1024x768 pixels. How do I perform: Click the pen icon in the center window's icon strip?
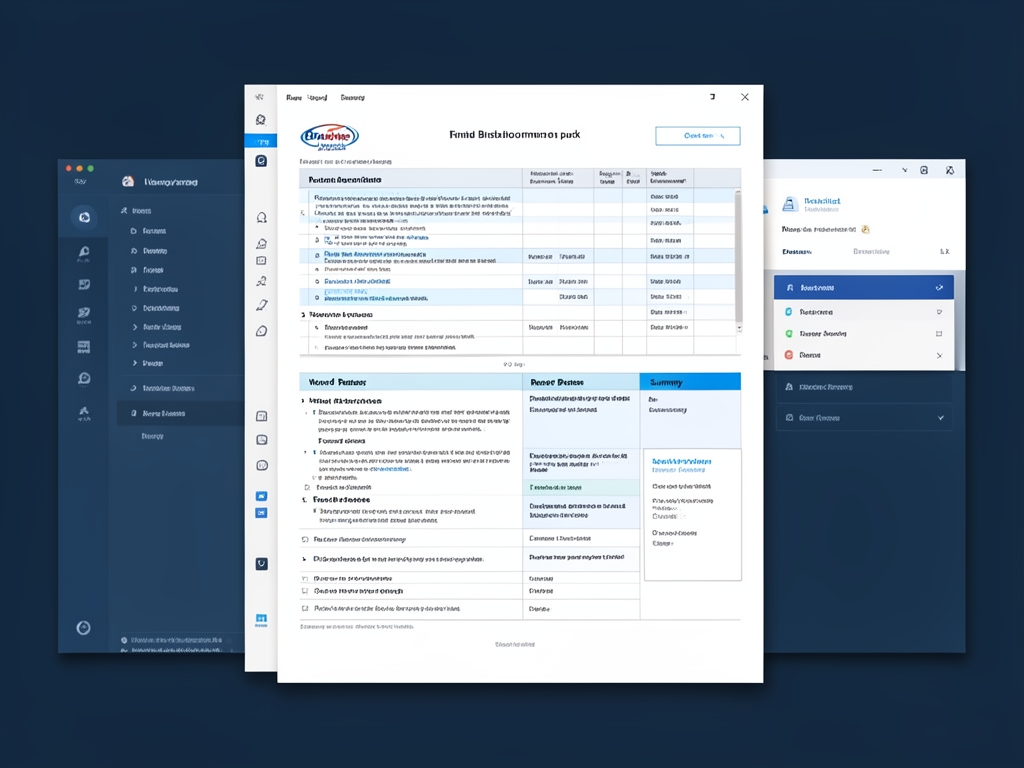pos(262,305)
